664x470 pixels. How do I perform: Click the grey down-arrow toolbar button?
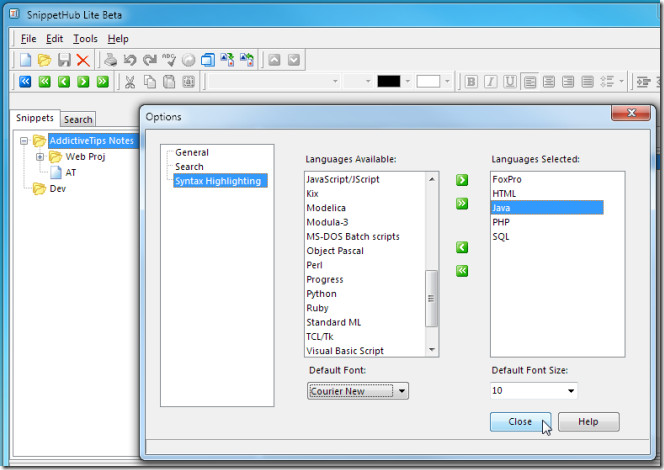click(x=294, y=60)
